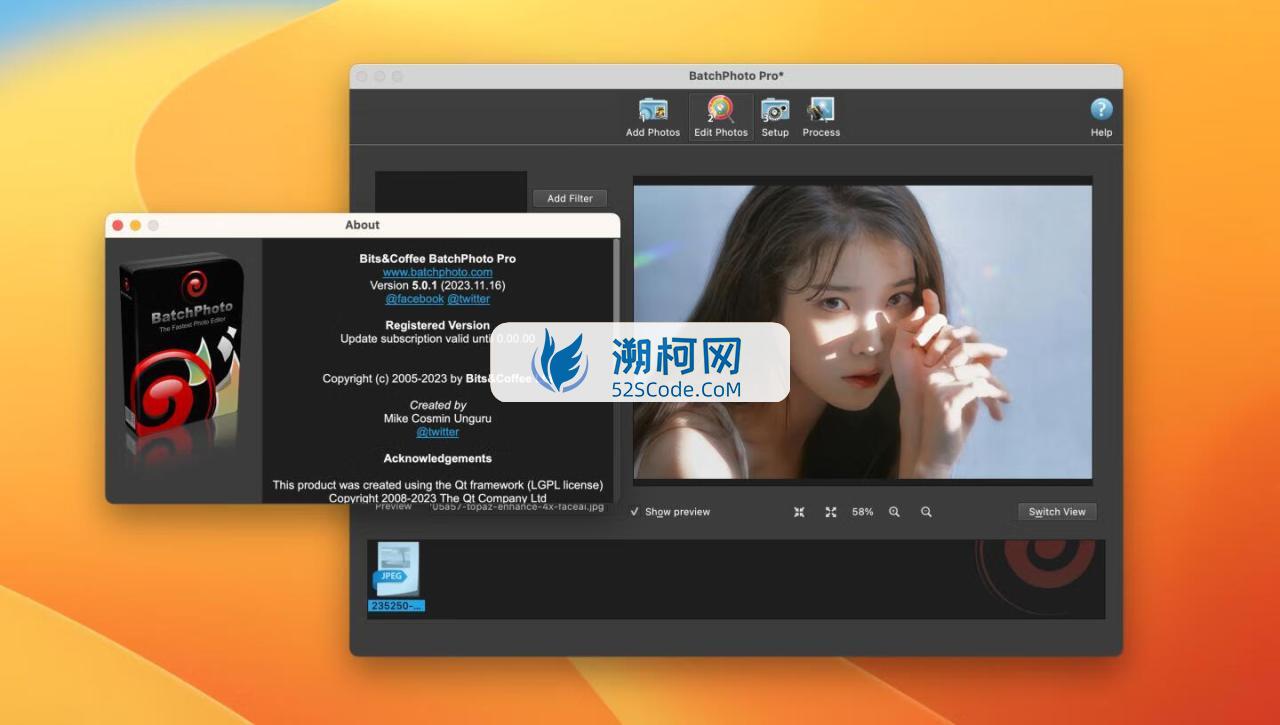Click the 58% zoom value

point(862,512)
